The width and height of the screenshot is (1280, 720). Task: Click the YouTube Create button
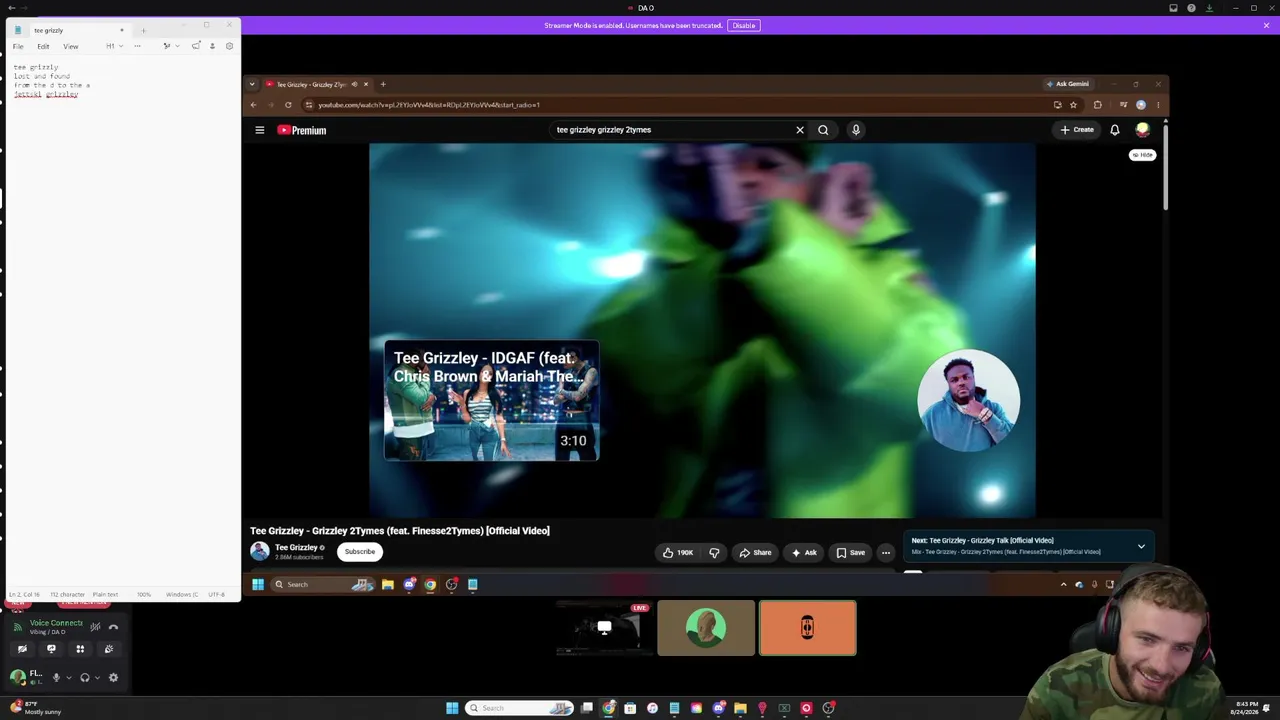[x=1078, y=130]
